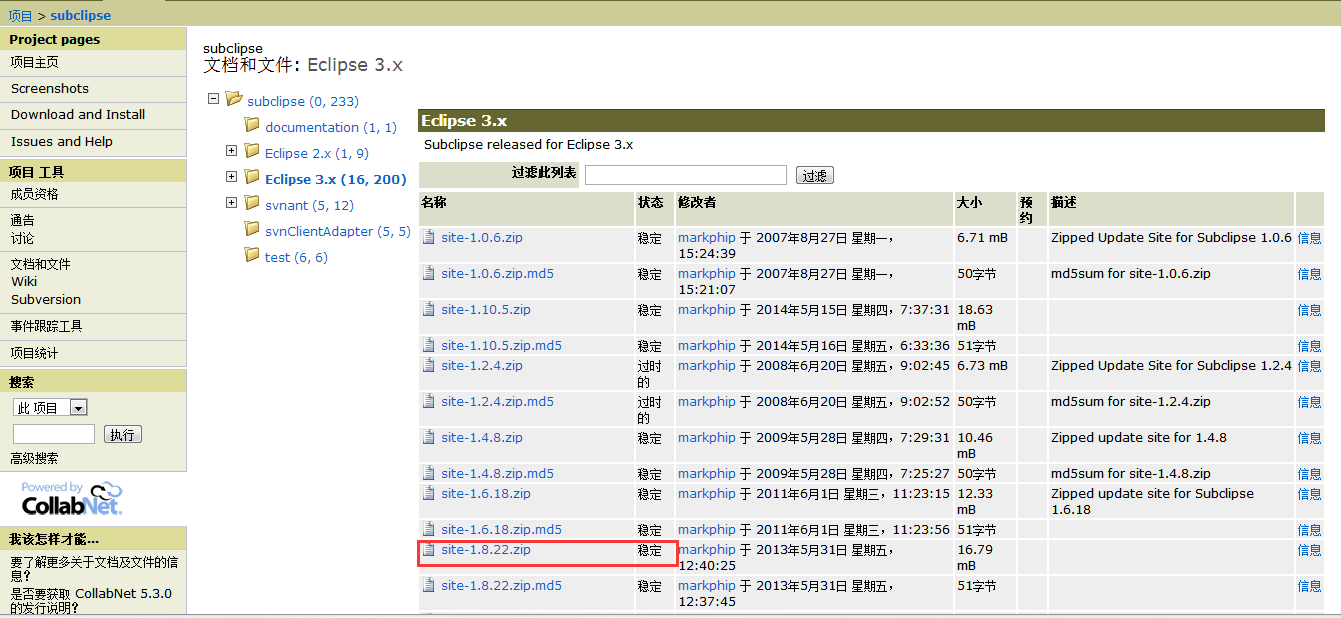Viewport: 1341px width, 618px height.
Task: Download site-1.10.5.zip
Action: pyautogui.click(x=486, y=310)
